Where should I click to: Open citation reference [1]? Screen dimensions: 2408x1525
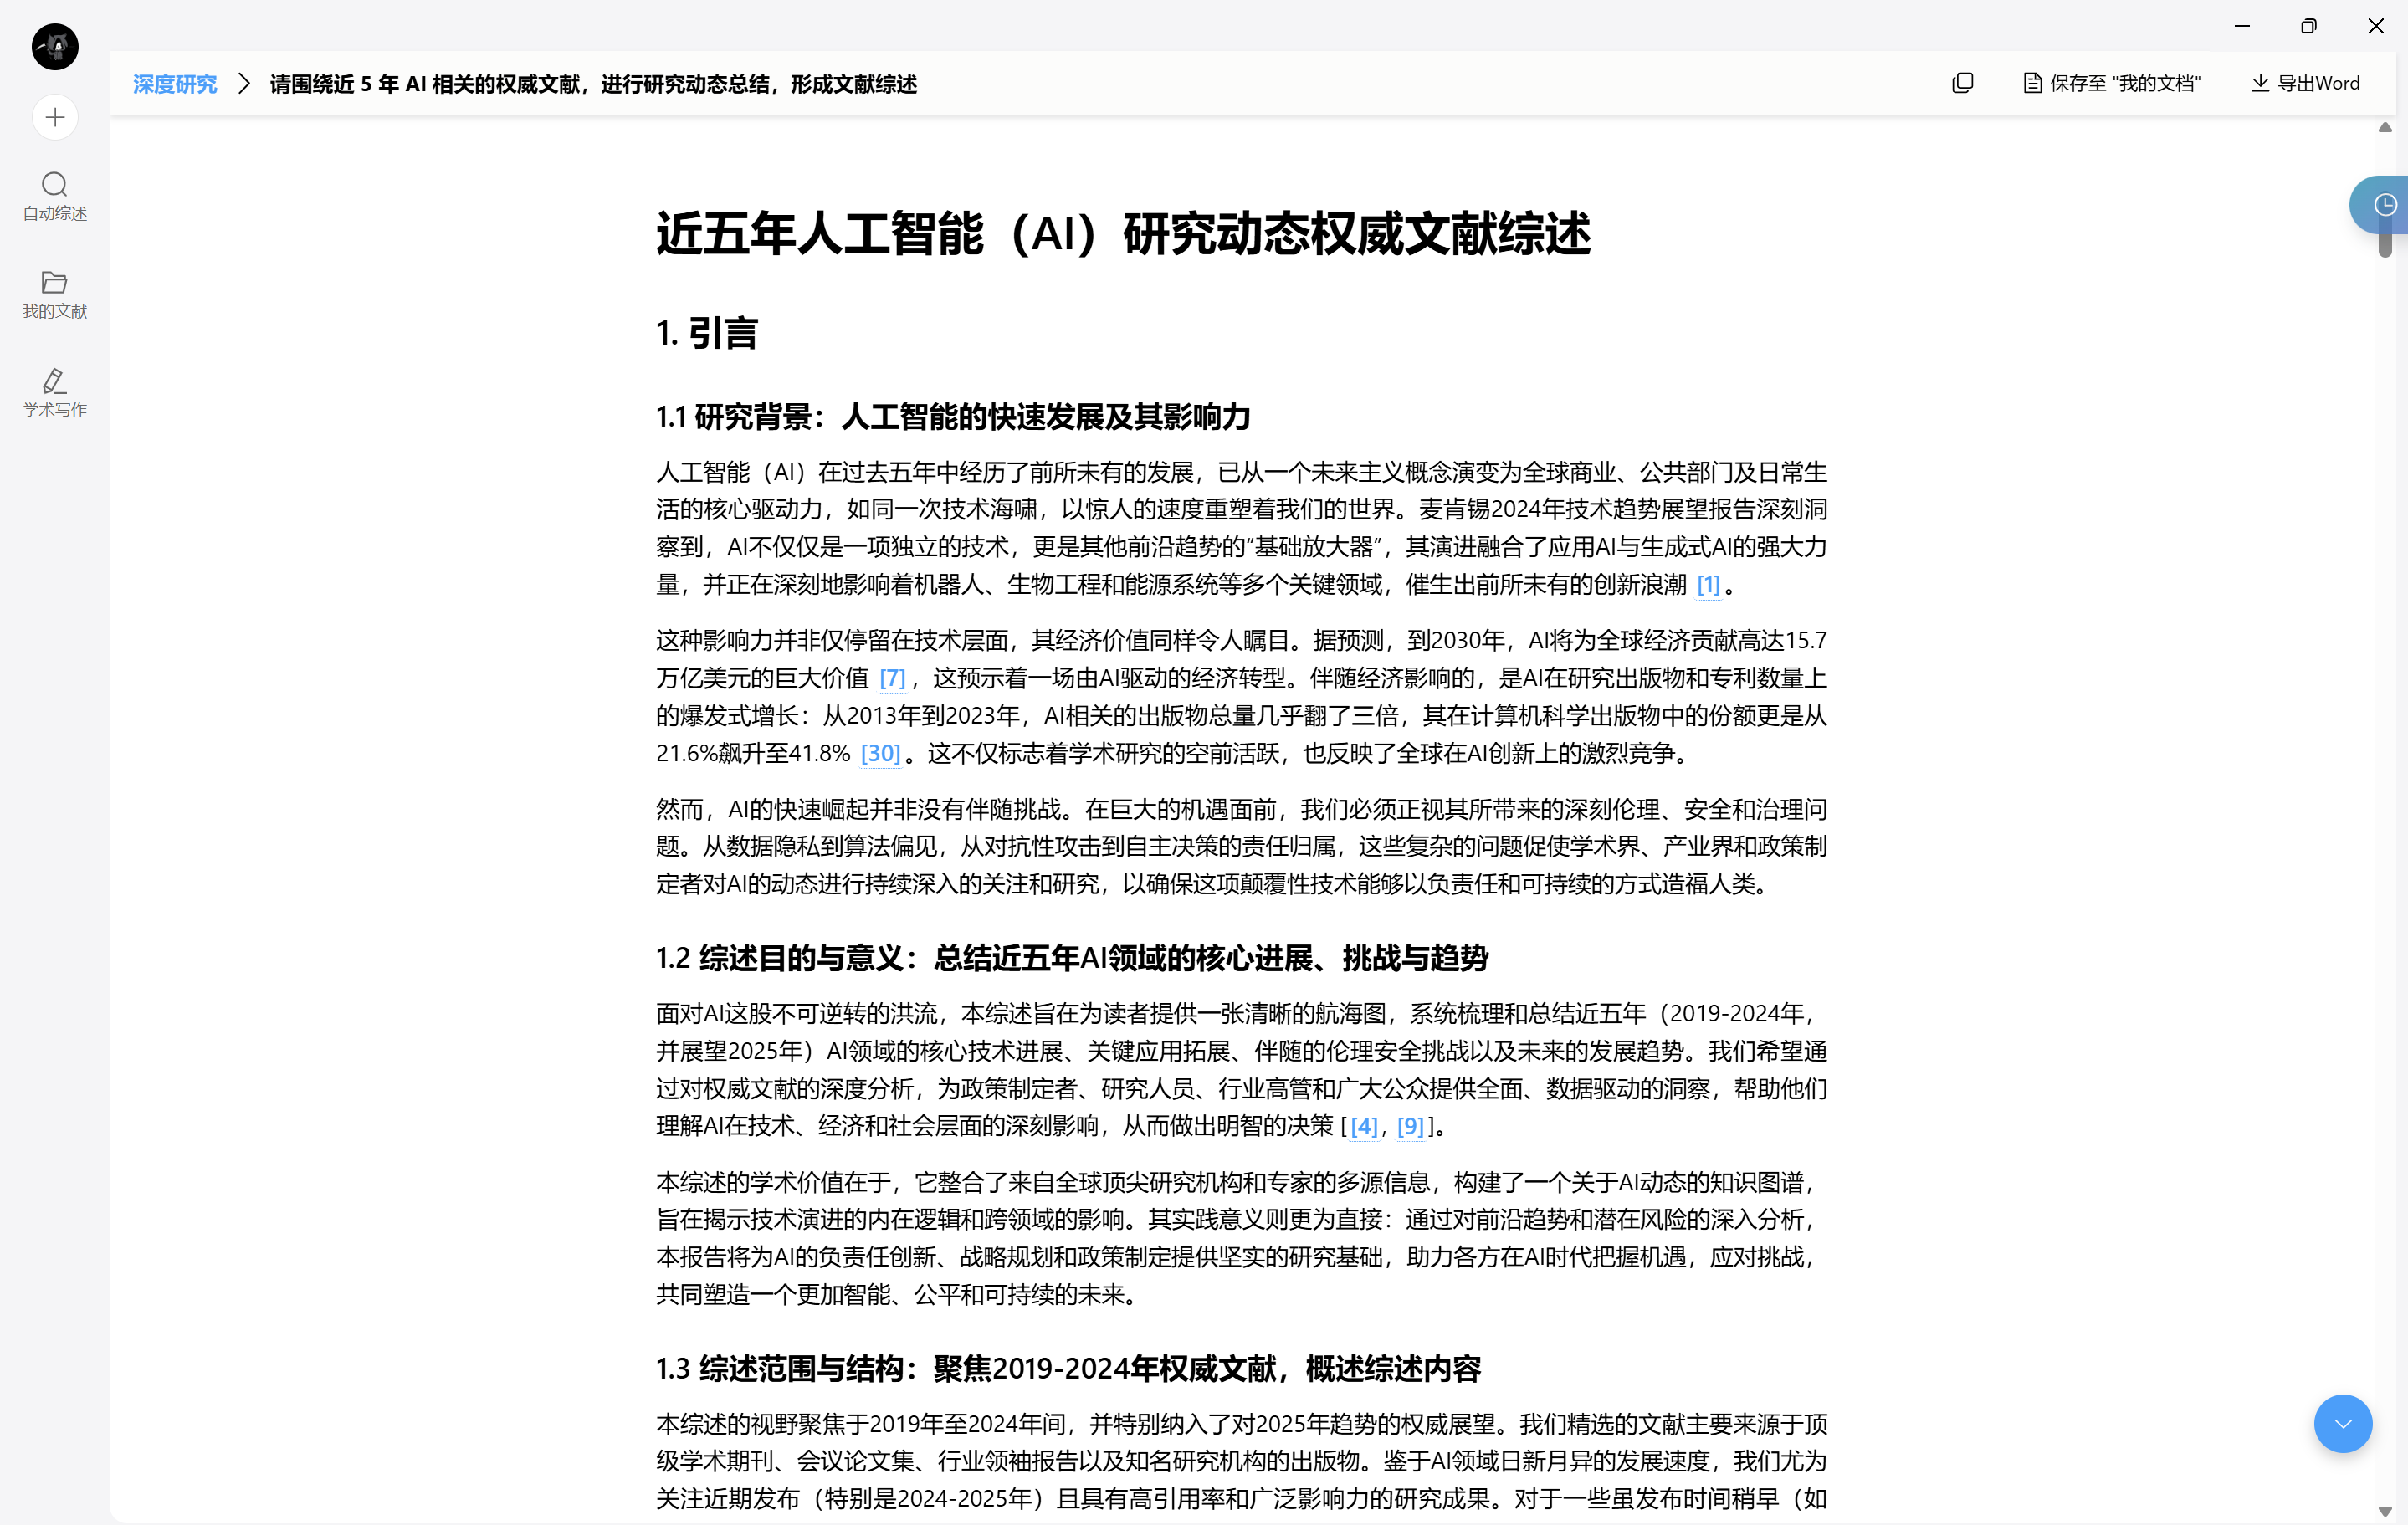(1708, 584)
